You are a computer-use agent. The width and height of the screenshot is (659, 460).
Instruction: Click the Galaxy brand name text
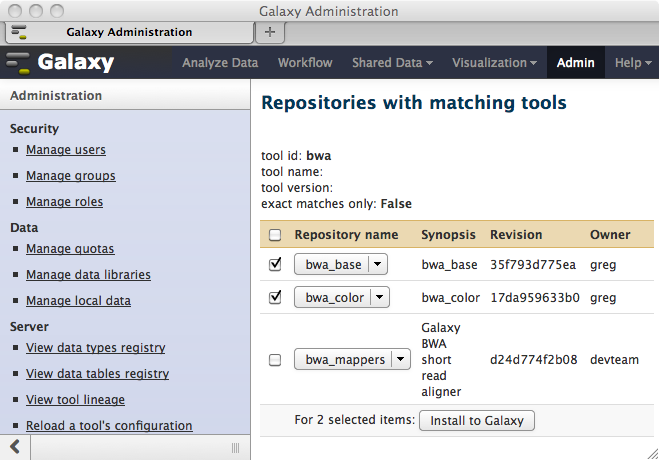[76, 63]
